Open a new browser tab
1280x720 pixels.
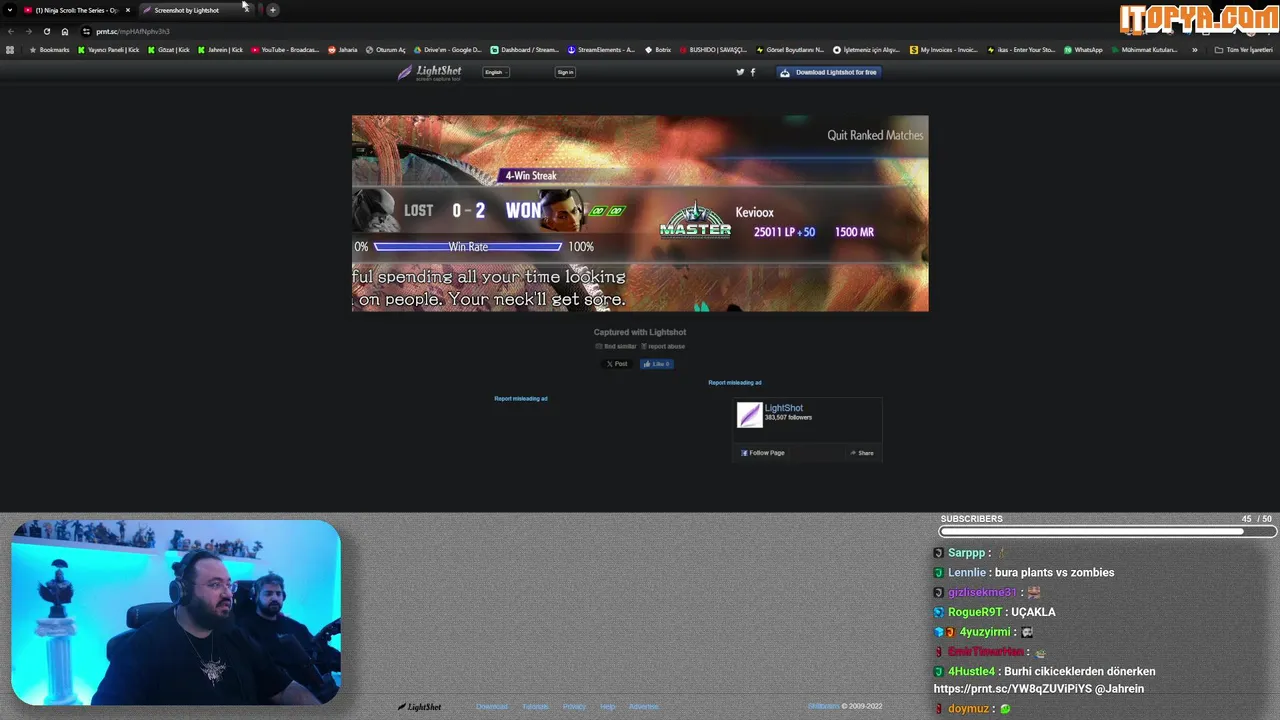click(x=272, y=10)
